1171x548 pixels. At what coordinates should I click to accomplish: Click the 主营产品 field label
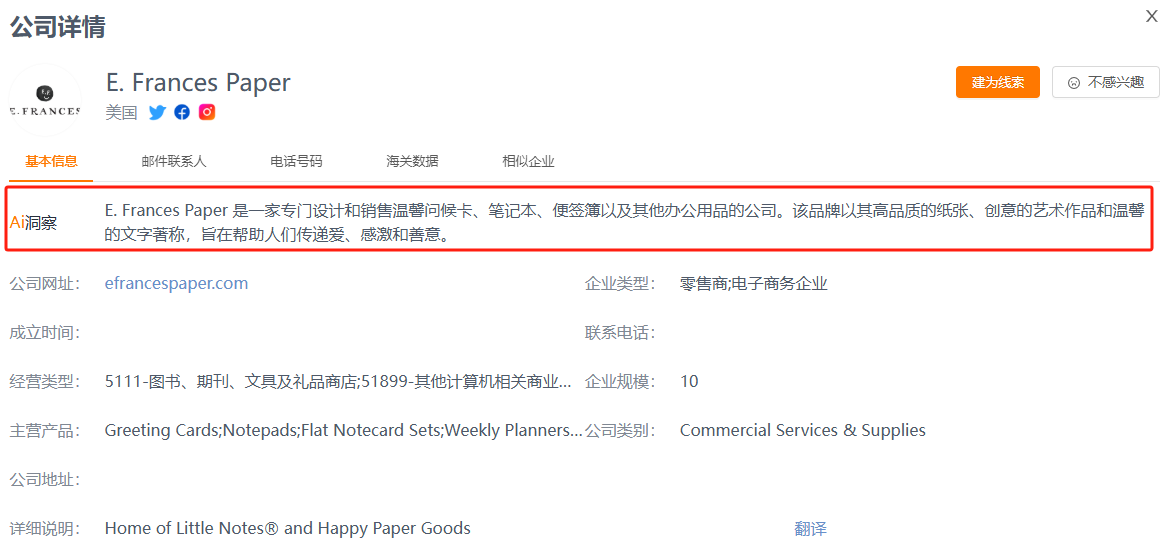point(44,431)
